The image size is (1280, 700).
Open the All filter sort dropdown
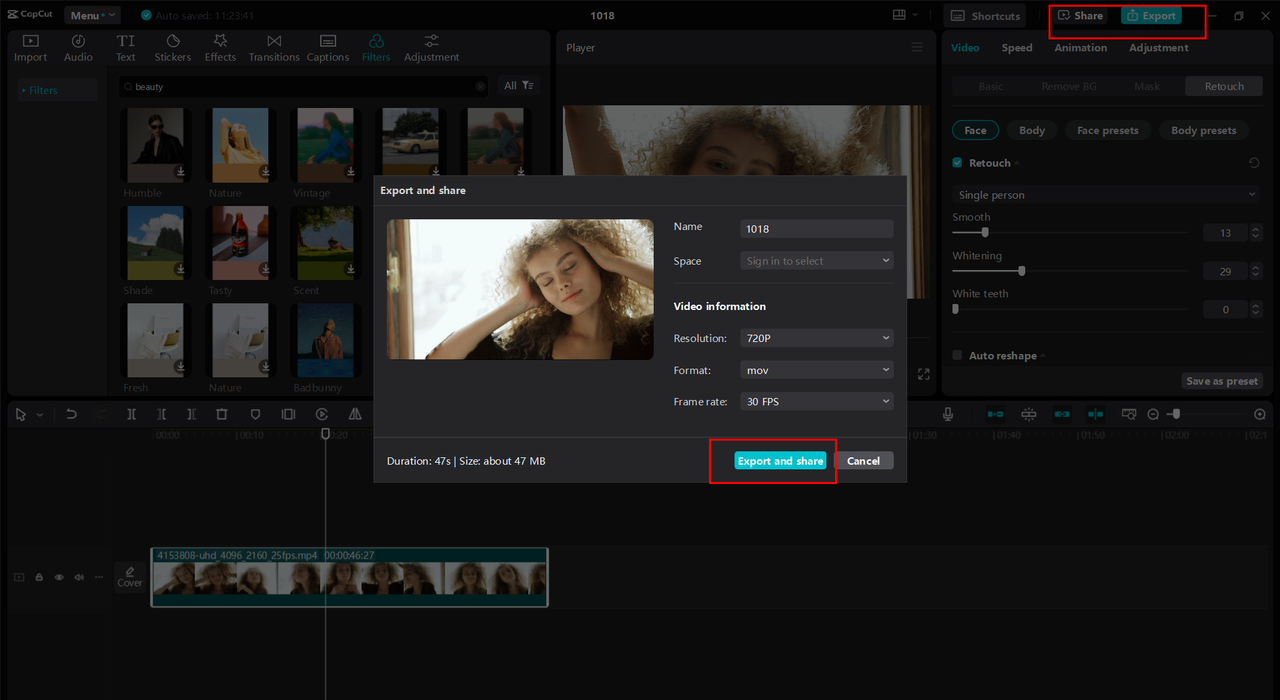[519, 86]
